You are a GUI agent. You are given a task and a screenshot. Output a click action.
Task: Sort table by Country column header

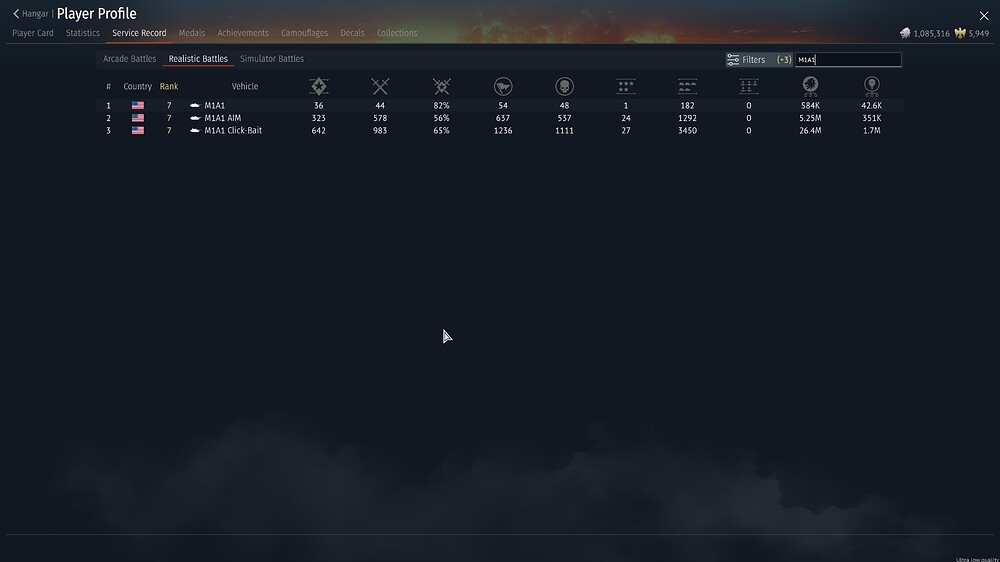(x=137, y=86)
